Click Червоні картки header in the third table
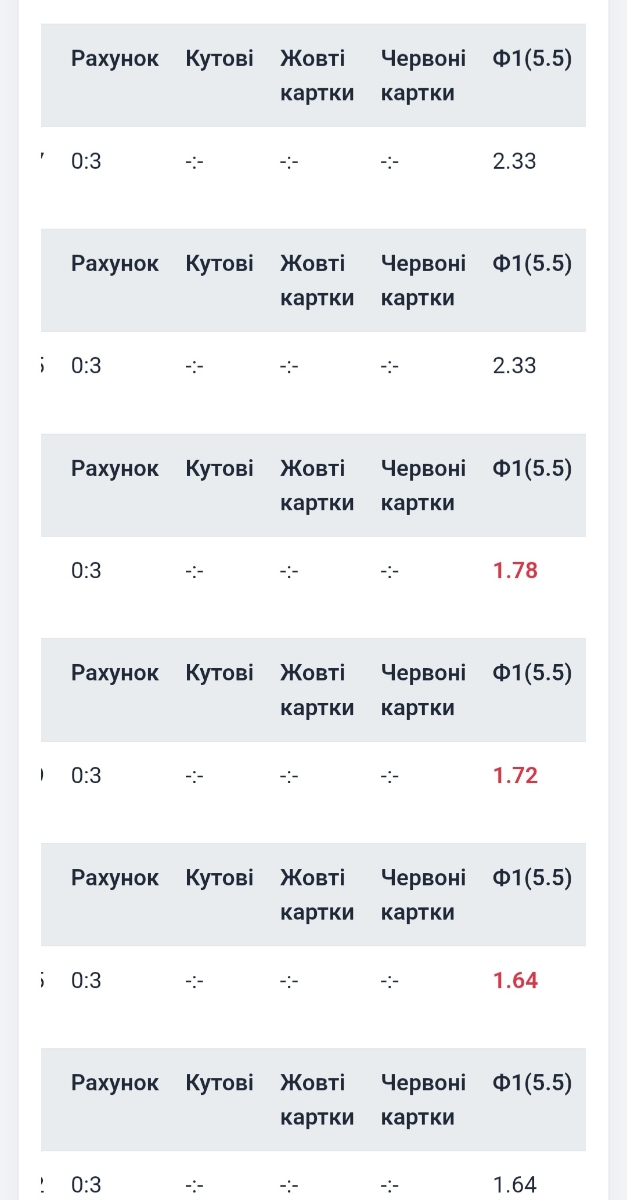Image resolution: width=627 pixels, height=1200 pixels. coord(423,486)
